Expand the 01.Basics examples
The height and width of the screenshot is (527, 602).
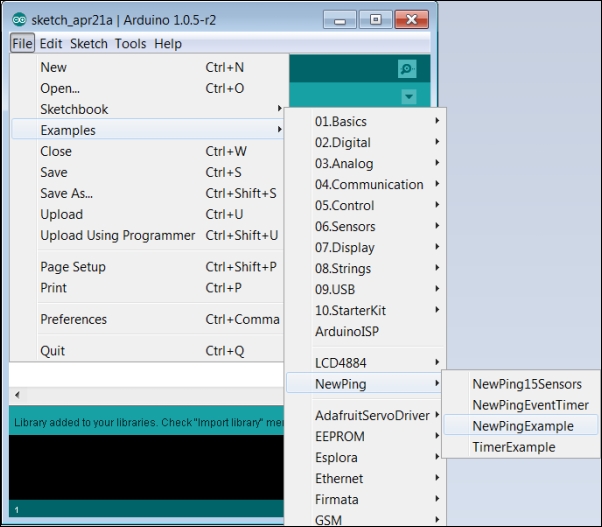pos(366,121)
